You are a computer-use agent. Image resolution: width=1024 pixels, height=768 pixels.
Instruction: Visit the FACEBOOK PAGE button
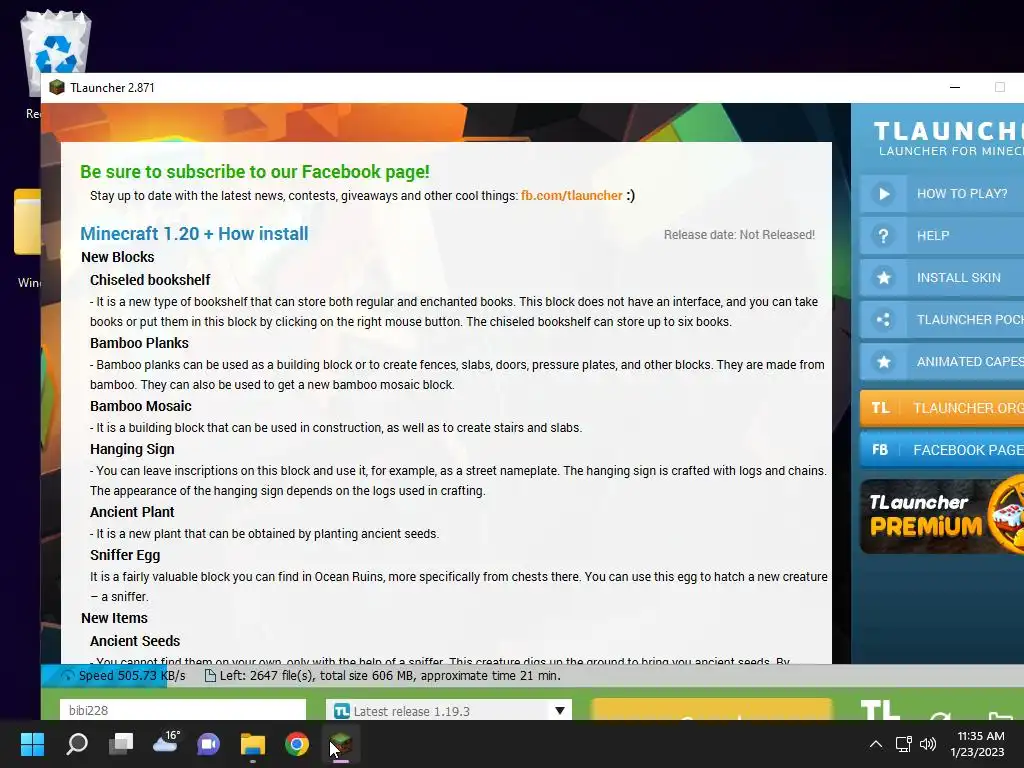click(942, 450)
